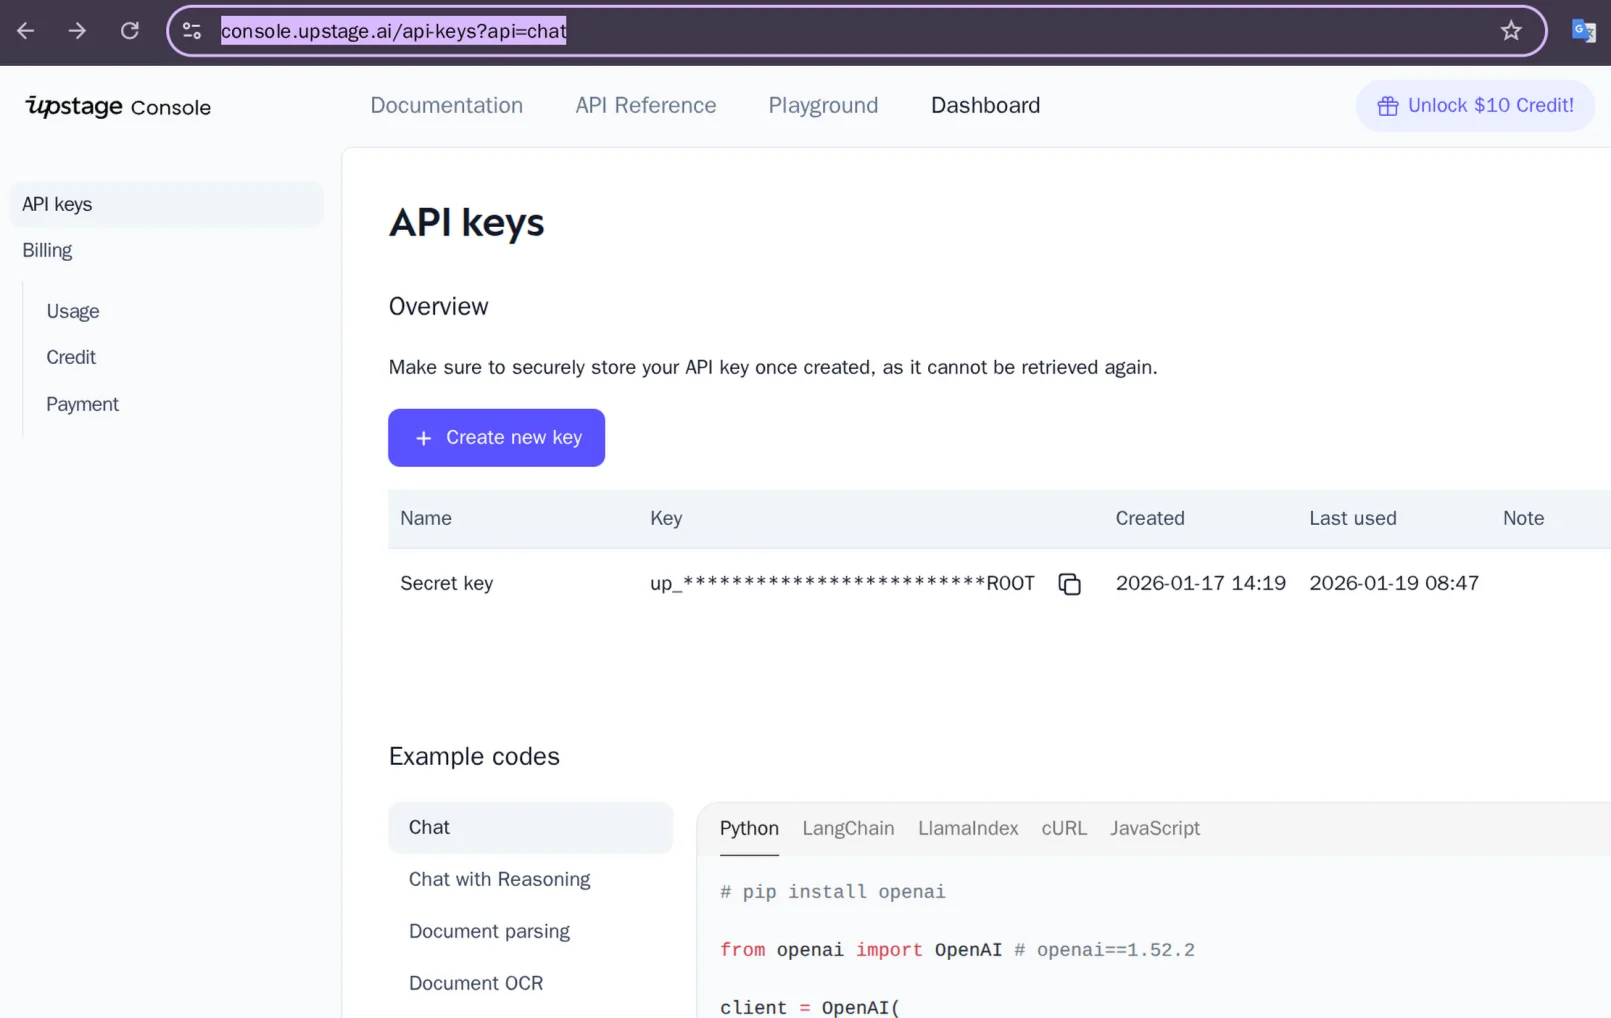The image size is (1611, 1018).
Task: Go to API Reference page
Action: click(x=645, y=106)
